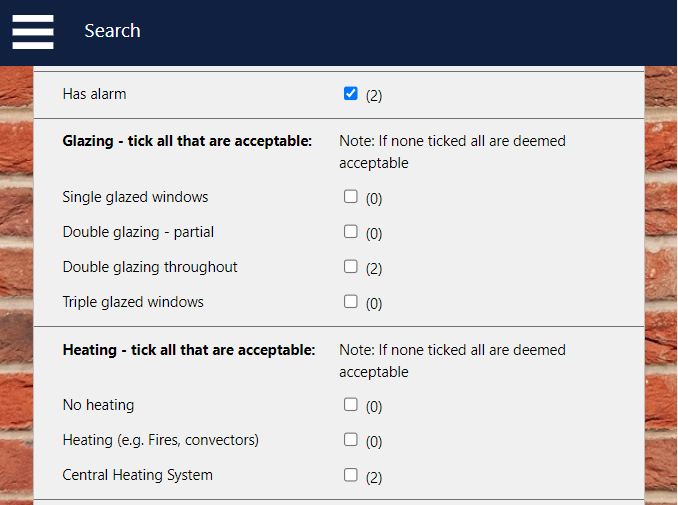678x505 pixels.
Task: Click the Has alarm label
Action: tap(94, 94)
